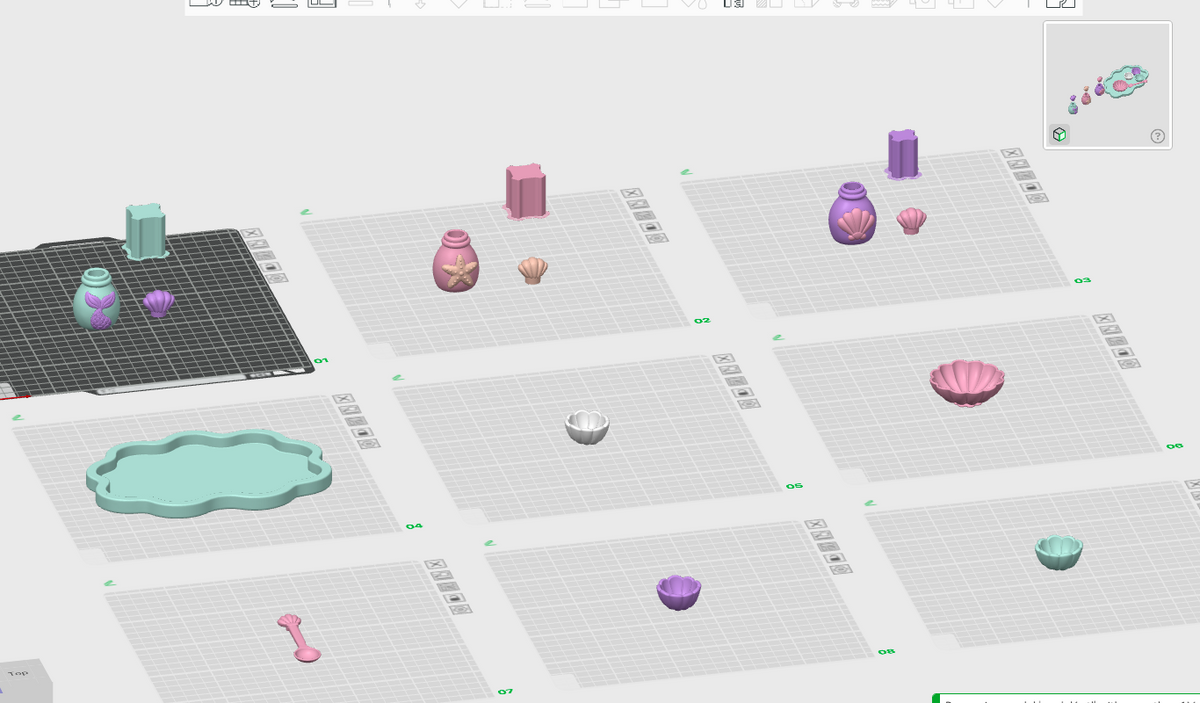Auto orient objects on plate 07
1200x703 pixels.
click(441, 575)
